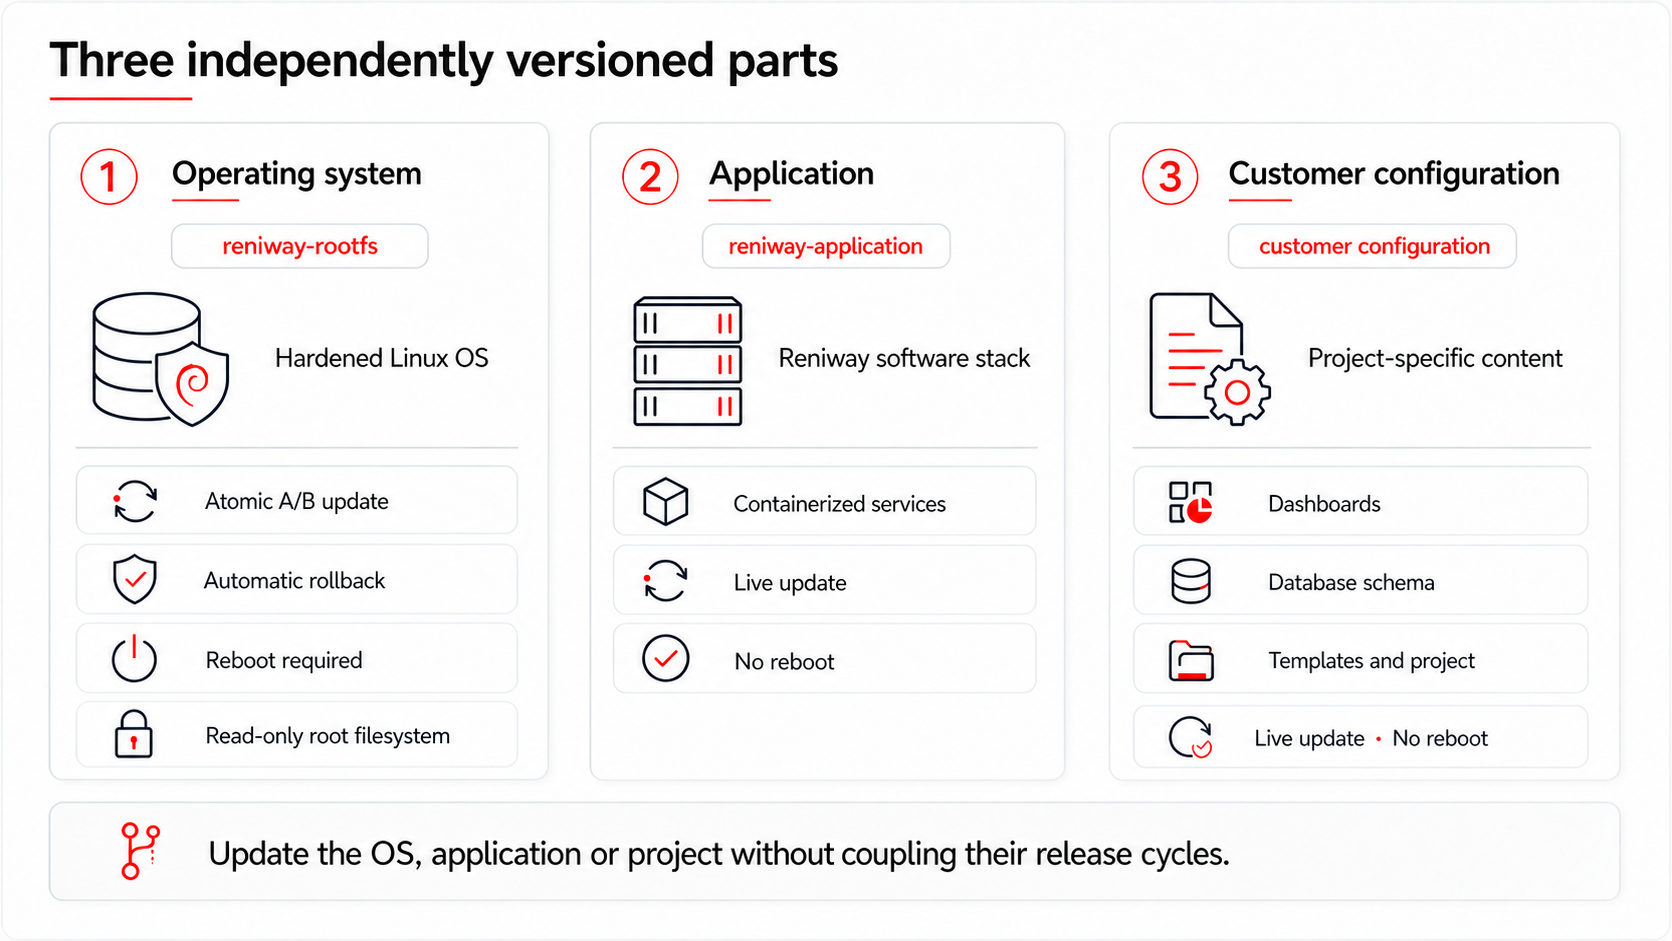Click the document gear icon for Project-specific content

[x=1210, y=359]
